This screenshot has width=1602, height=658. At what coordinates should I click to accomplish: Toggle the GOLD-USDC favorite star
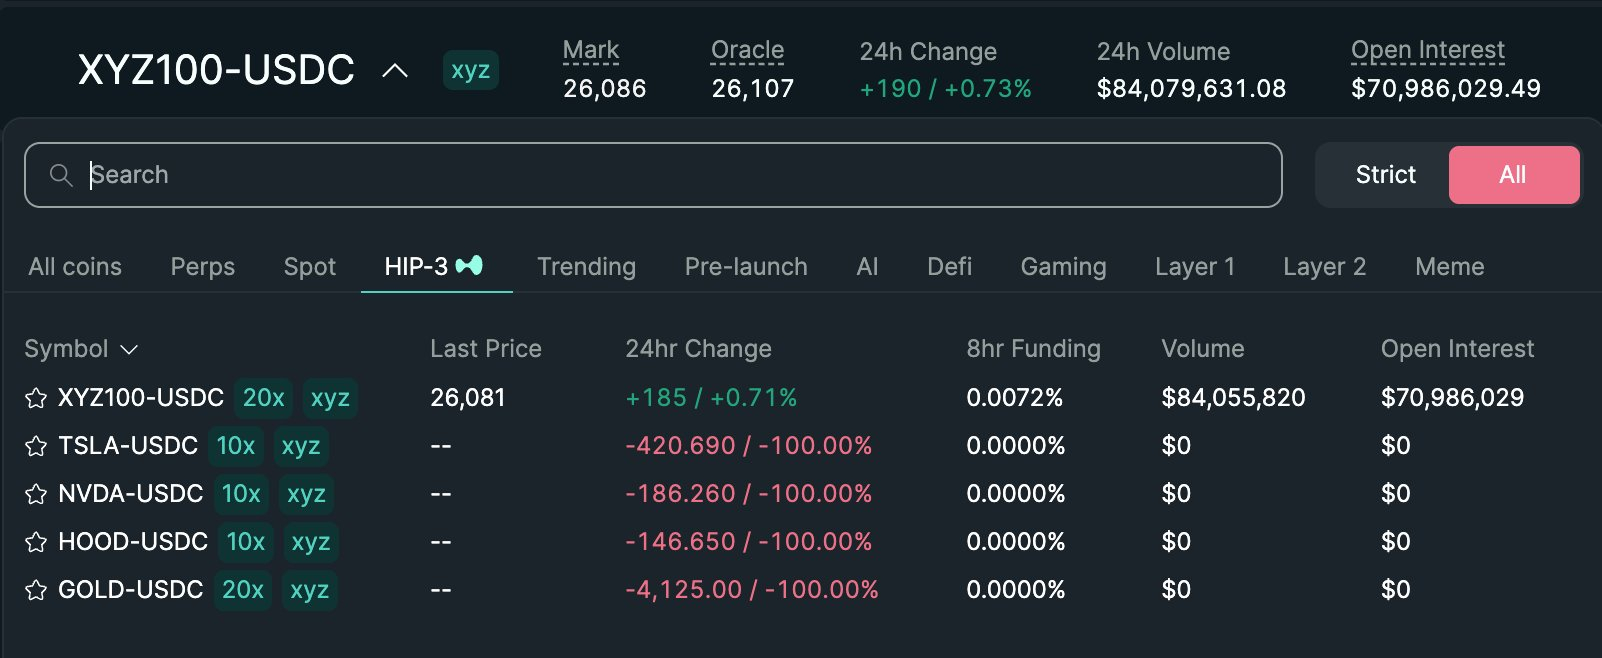pos(36,590)
